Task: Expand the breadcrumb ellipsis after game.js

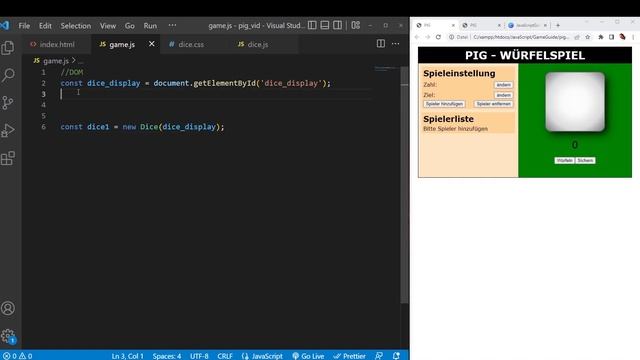Action: (x=81, y=61)
